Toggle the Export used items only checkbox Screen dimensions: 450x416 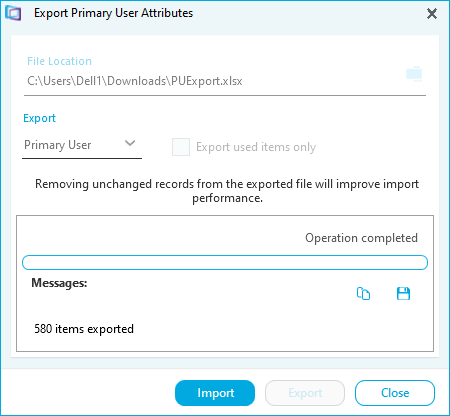tap(181, 147)
